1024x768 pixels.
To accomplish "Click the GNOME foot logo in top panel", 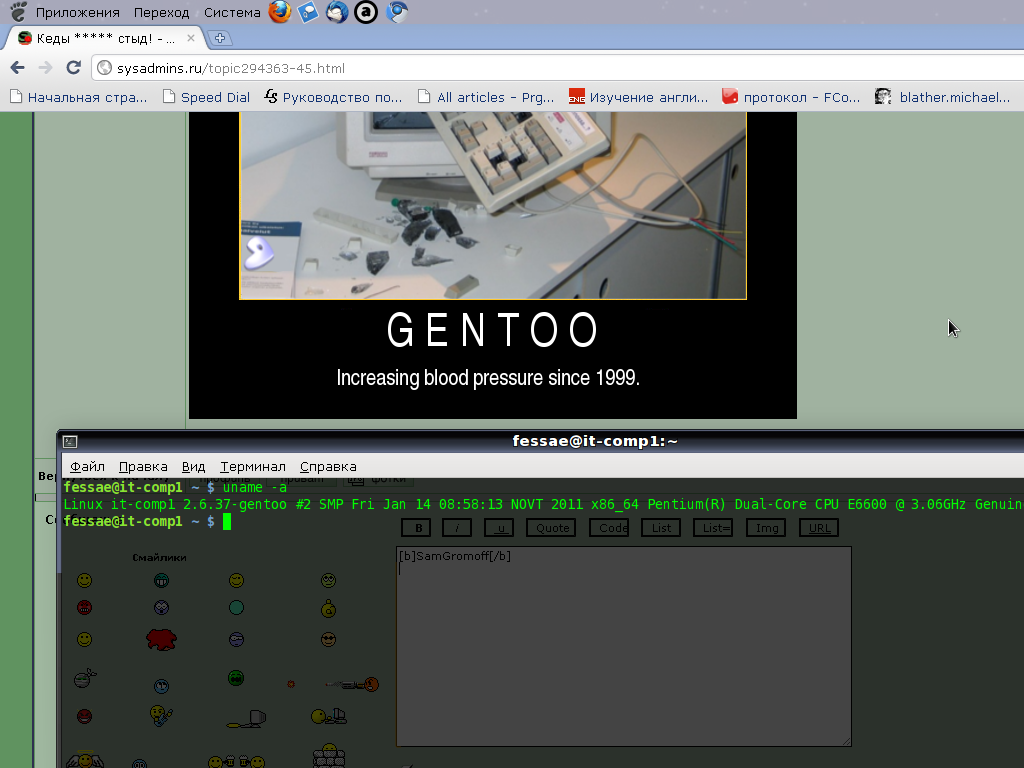I will 18,11.
